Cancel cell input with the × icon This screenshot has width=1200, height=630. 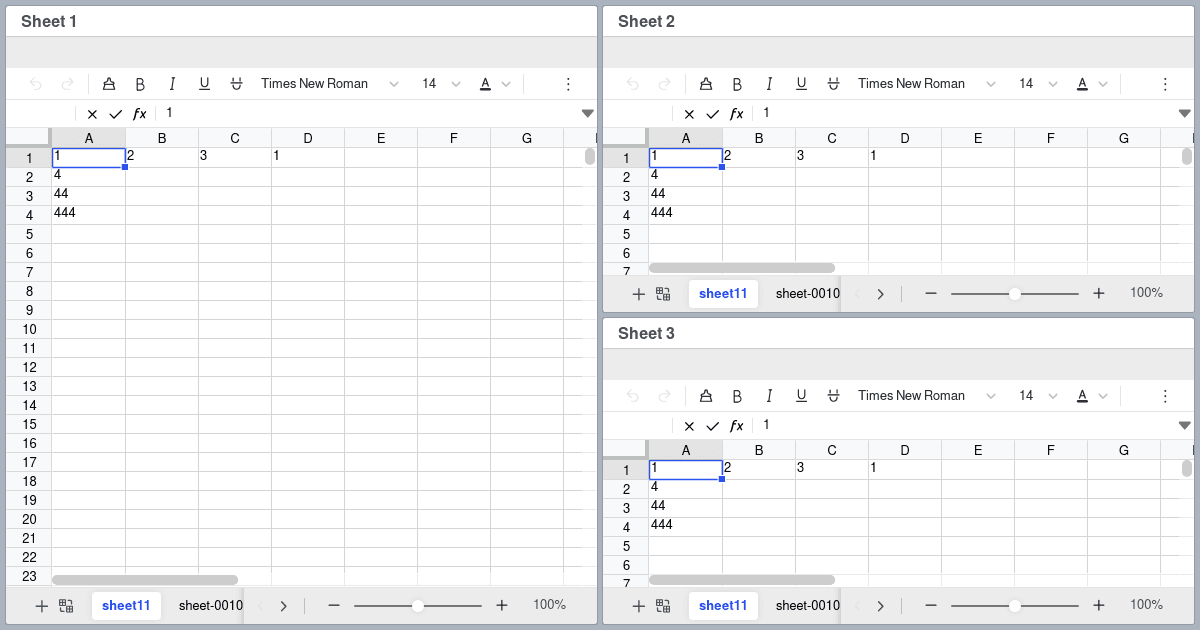(x=92, y=113)
